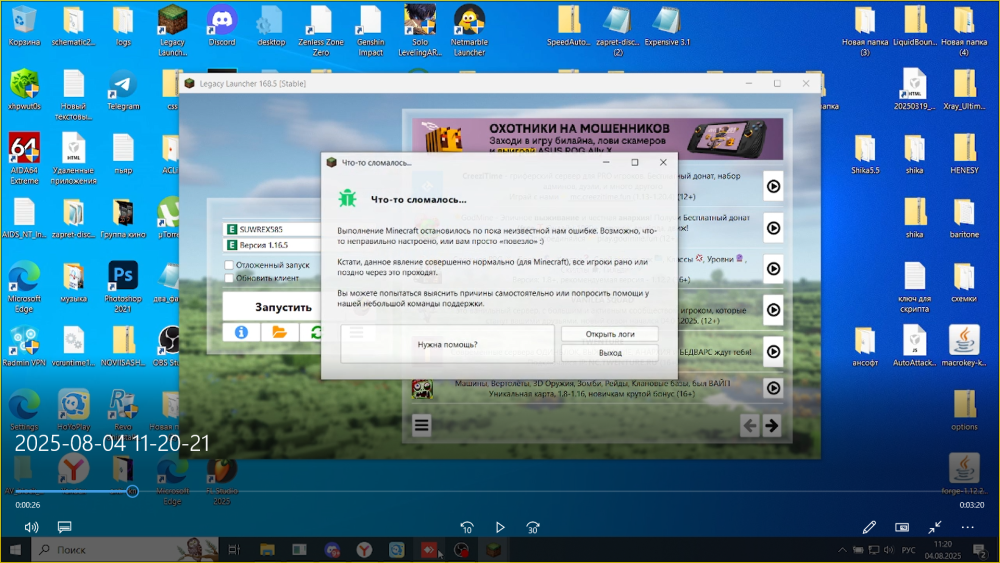Click play icon on Классы, Уровни server row
Image resolution: width=1000 pixels, height=563 pixels.
773,268
